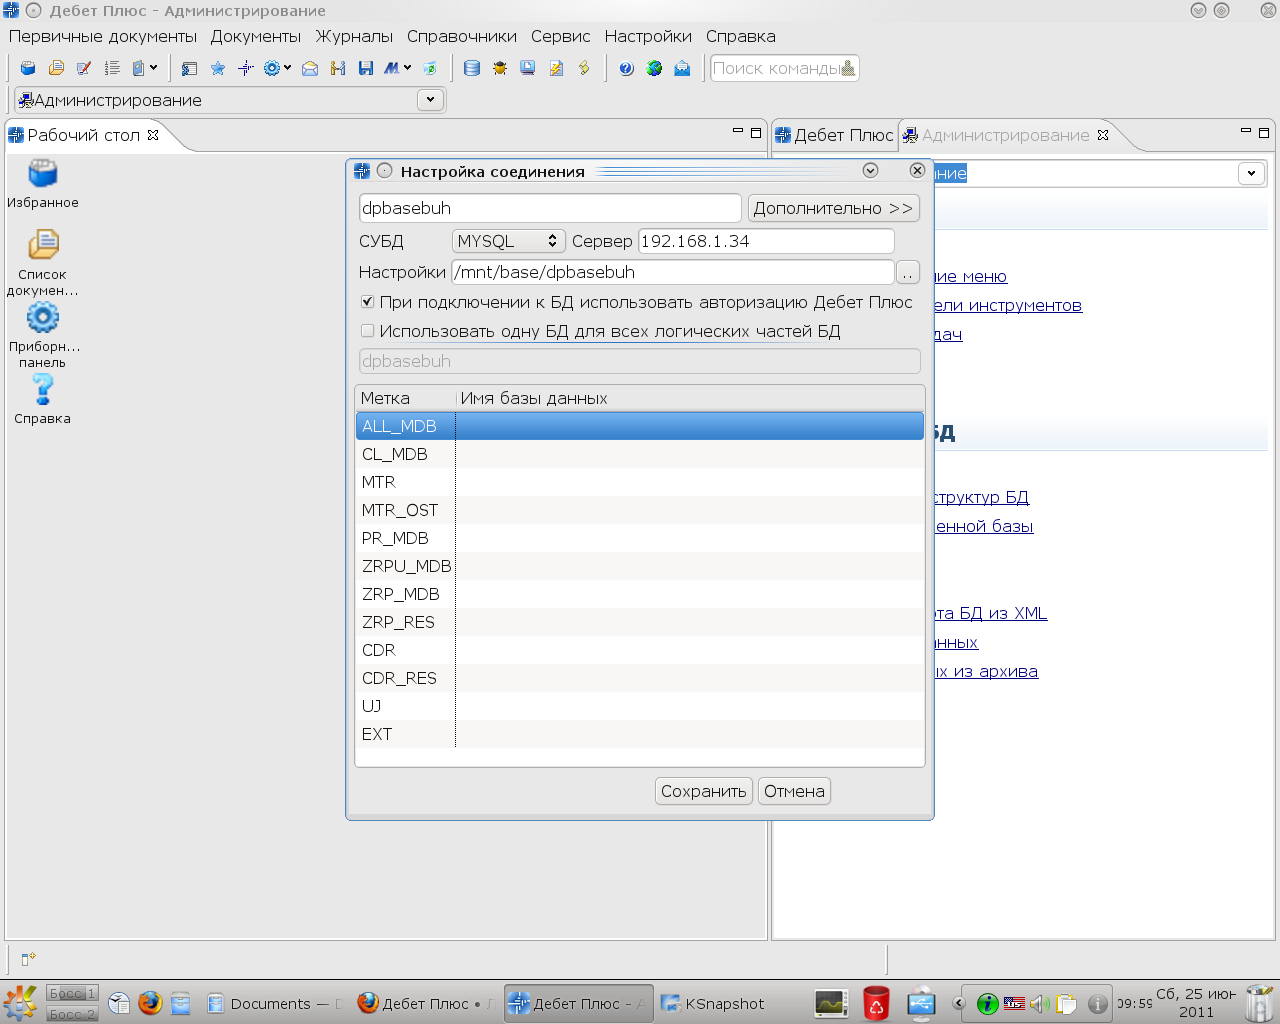Click the globe toolbar icon
The image size is (1280, 1024).
point(654,68)
